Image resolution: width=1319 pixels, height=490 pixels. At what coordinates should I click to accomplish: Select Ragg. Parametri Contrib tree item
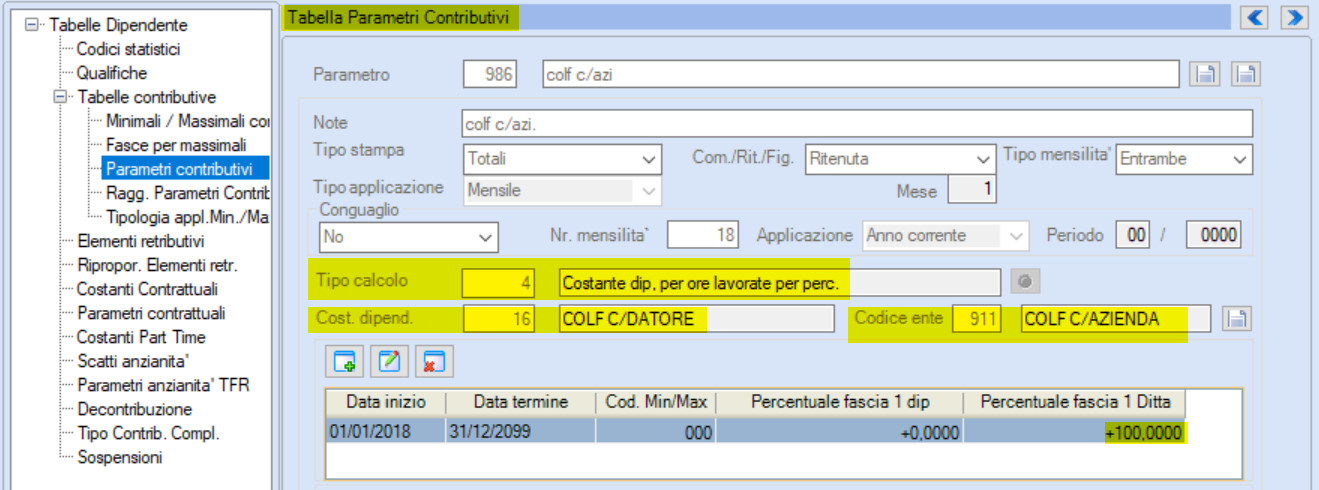tap(187, 193)
